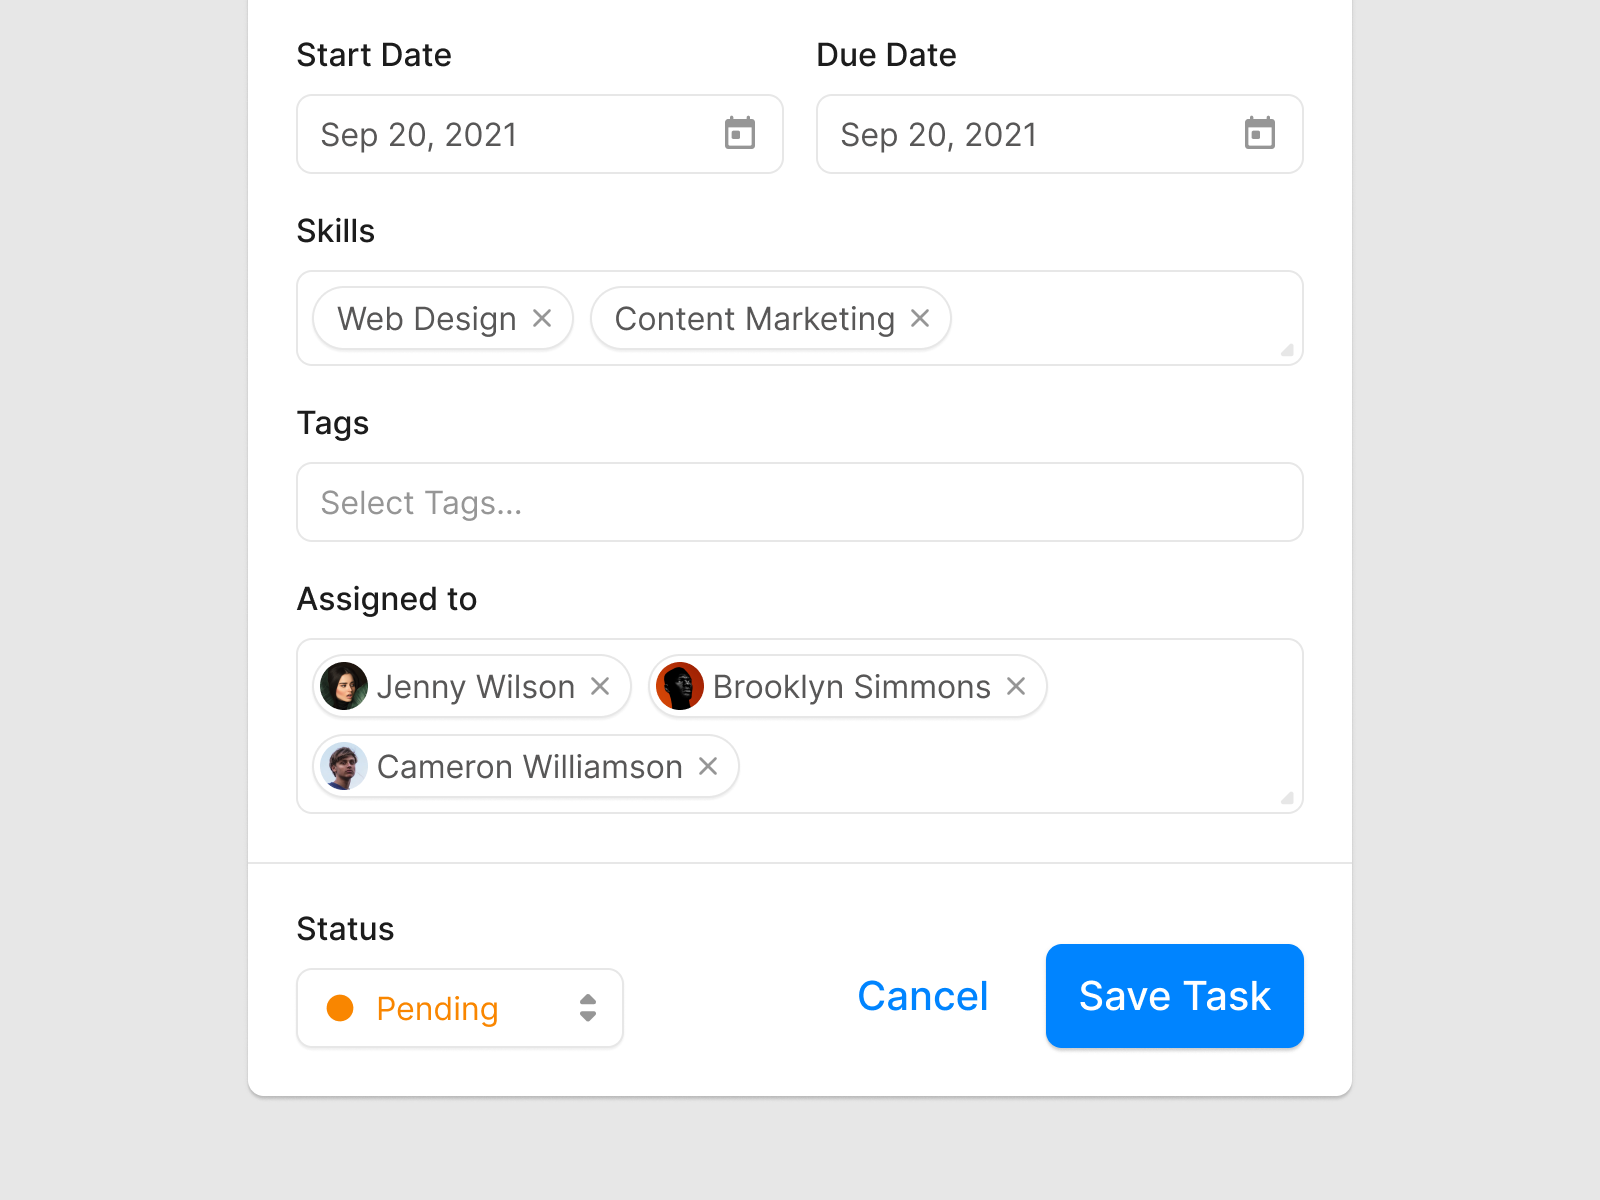Click the Skills field resize handle
Image resolution: width=1600 pixels, height=1200 pixels.
1287,350
